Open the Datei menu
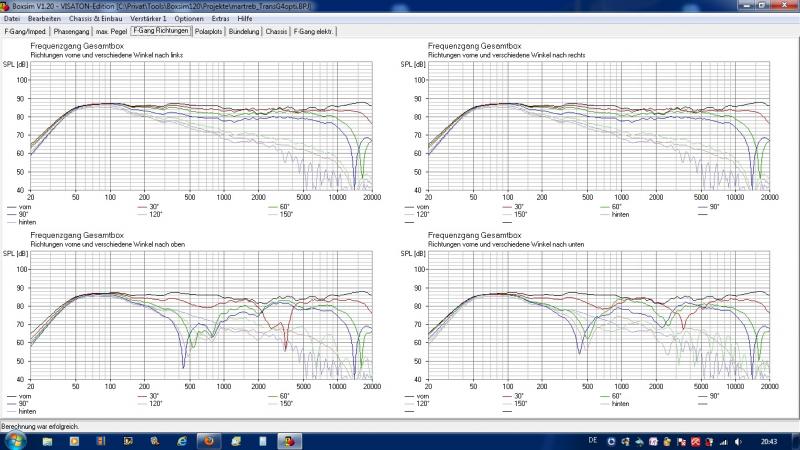800x450 pixels. coord(11,19)
